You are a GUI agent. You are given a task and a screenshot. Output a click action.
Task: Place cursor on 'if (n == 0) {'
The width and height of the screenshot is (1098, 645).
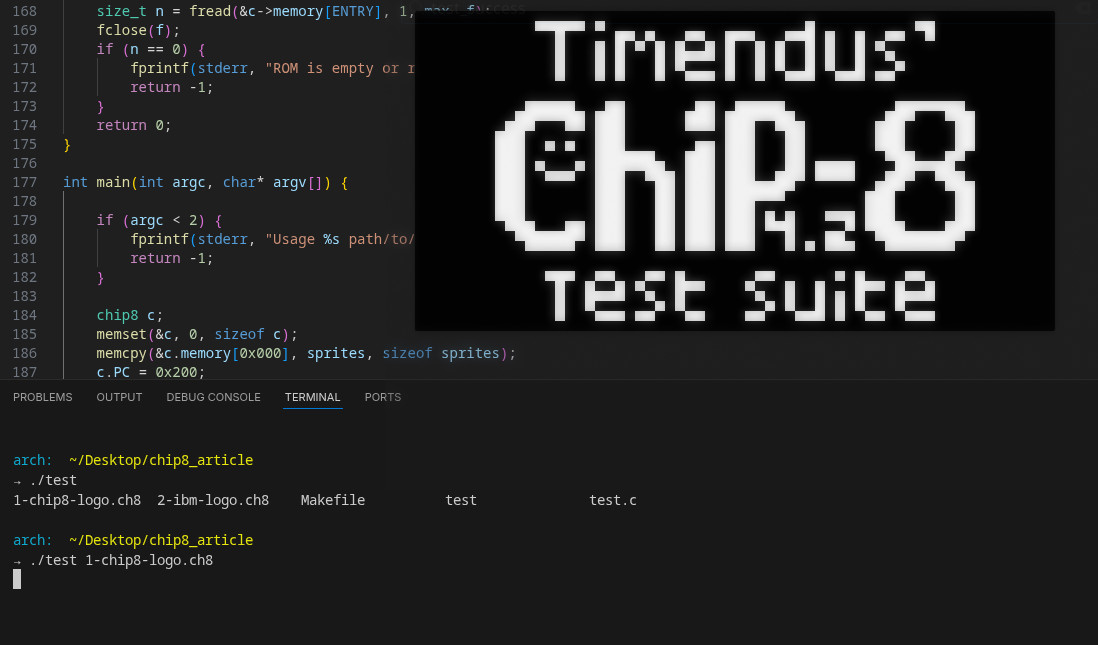[x=151, y=49]
